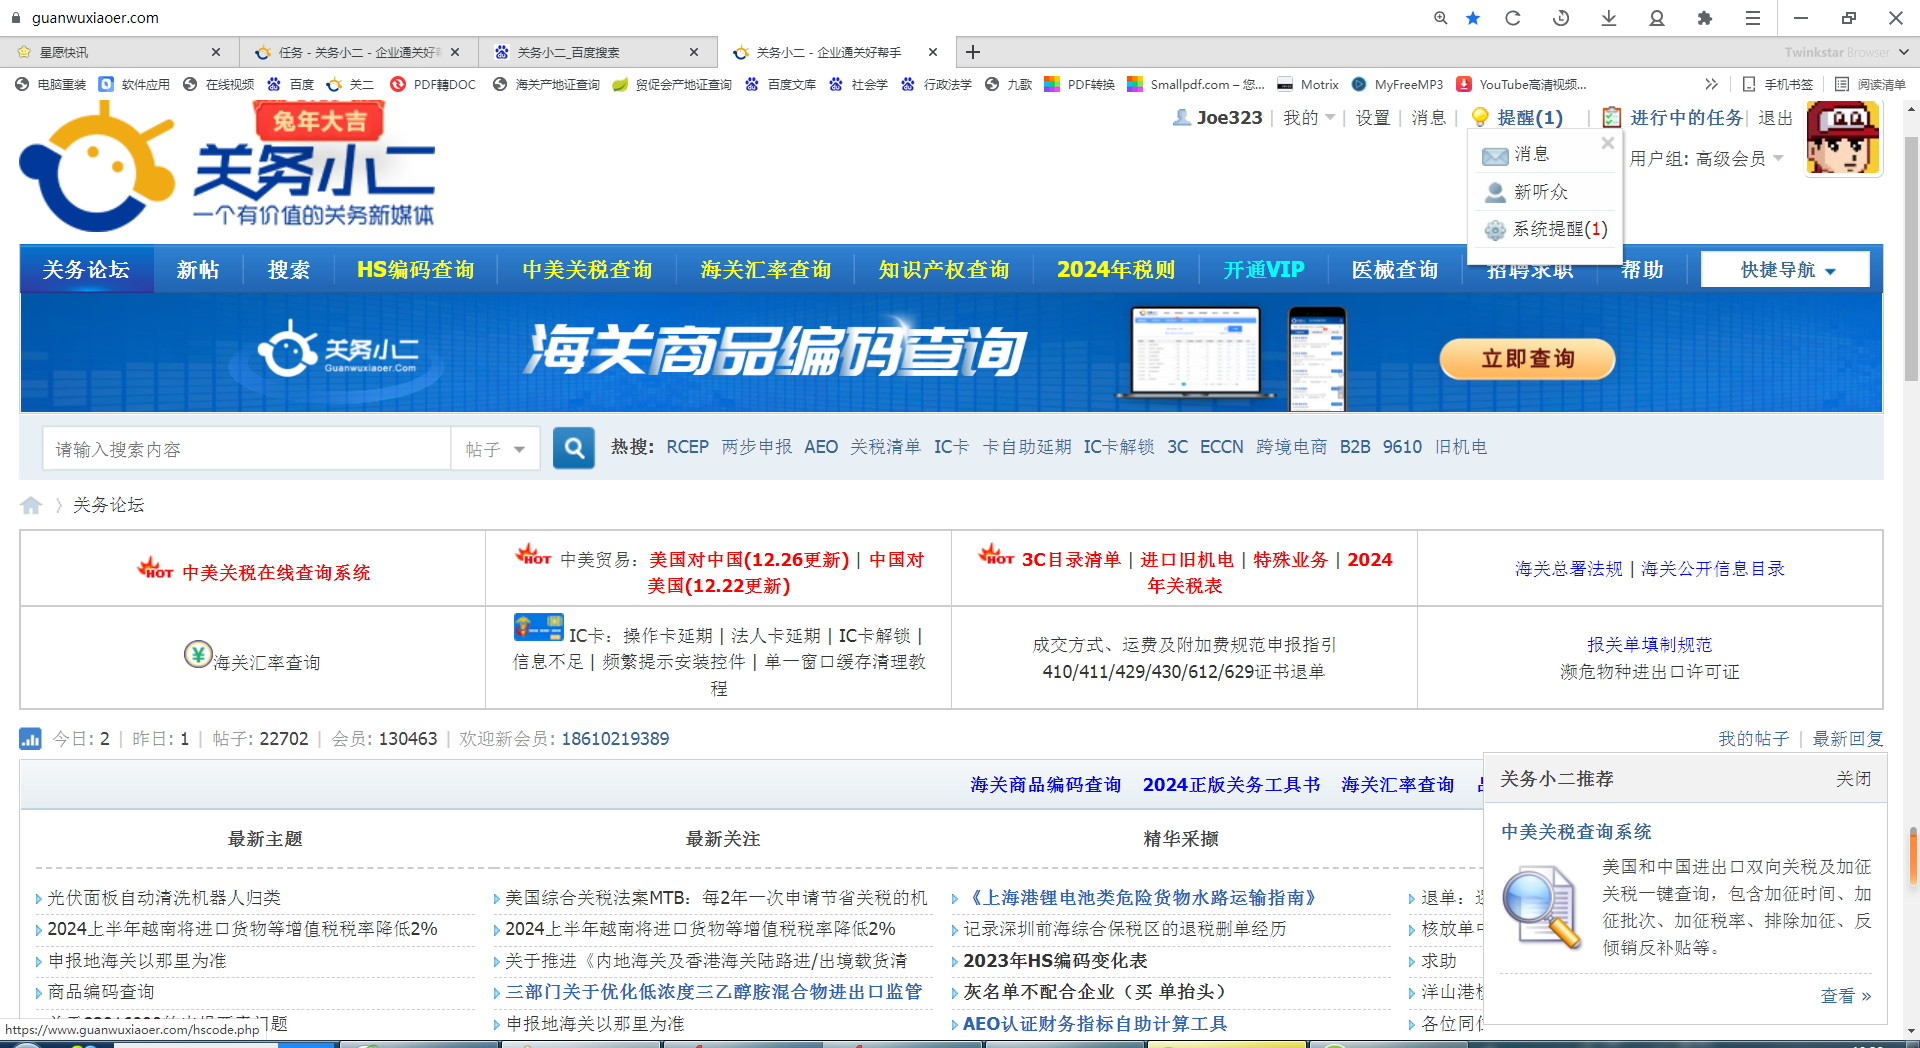Viewport: 1920px width, 1048px height.
Task: Switch to the 任务 - 关务小二 tab
Action: [358, 52]
